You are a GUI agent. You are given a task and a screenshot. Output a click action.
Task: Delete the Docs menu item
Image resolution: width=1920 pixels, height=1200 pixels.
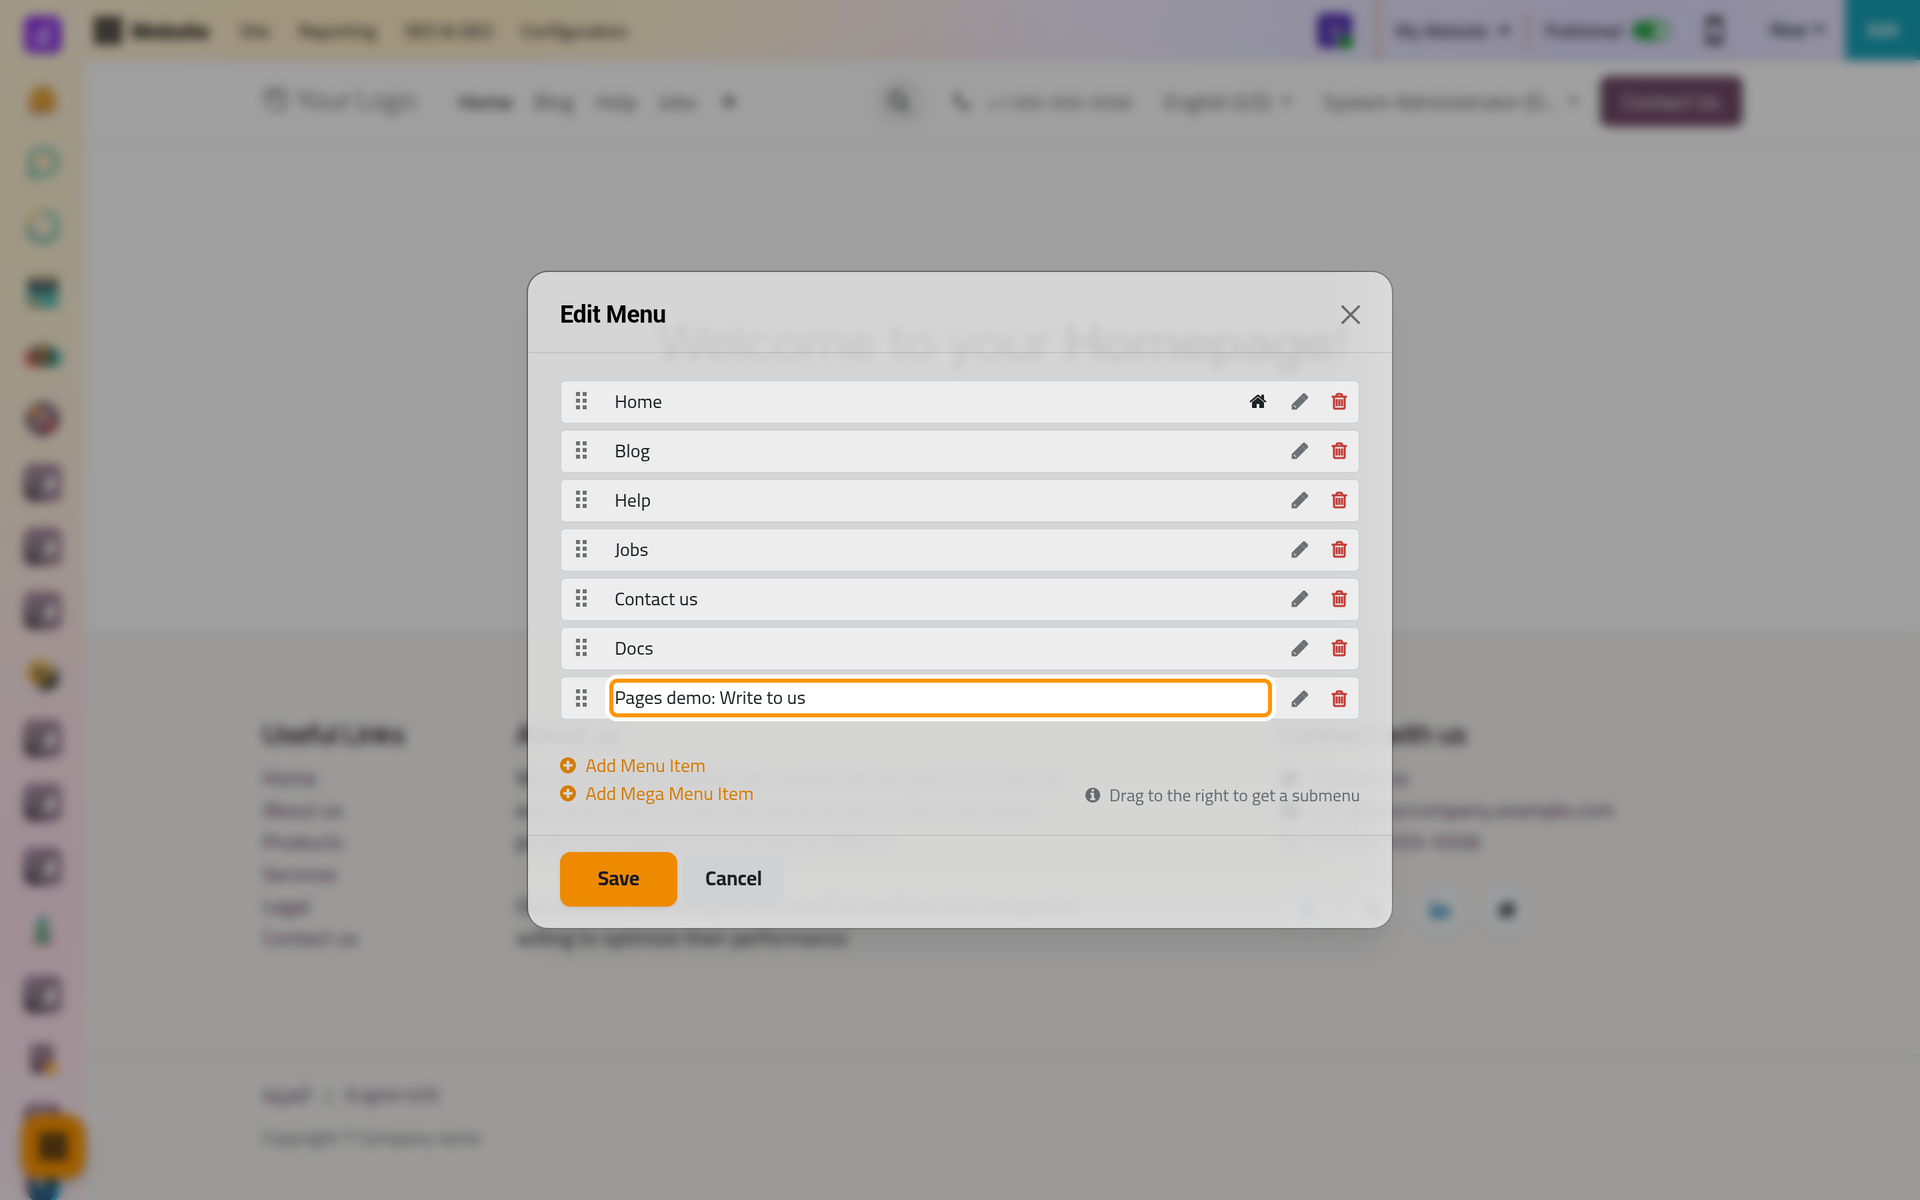[x=1339, y=648]
